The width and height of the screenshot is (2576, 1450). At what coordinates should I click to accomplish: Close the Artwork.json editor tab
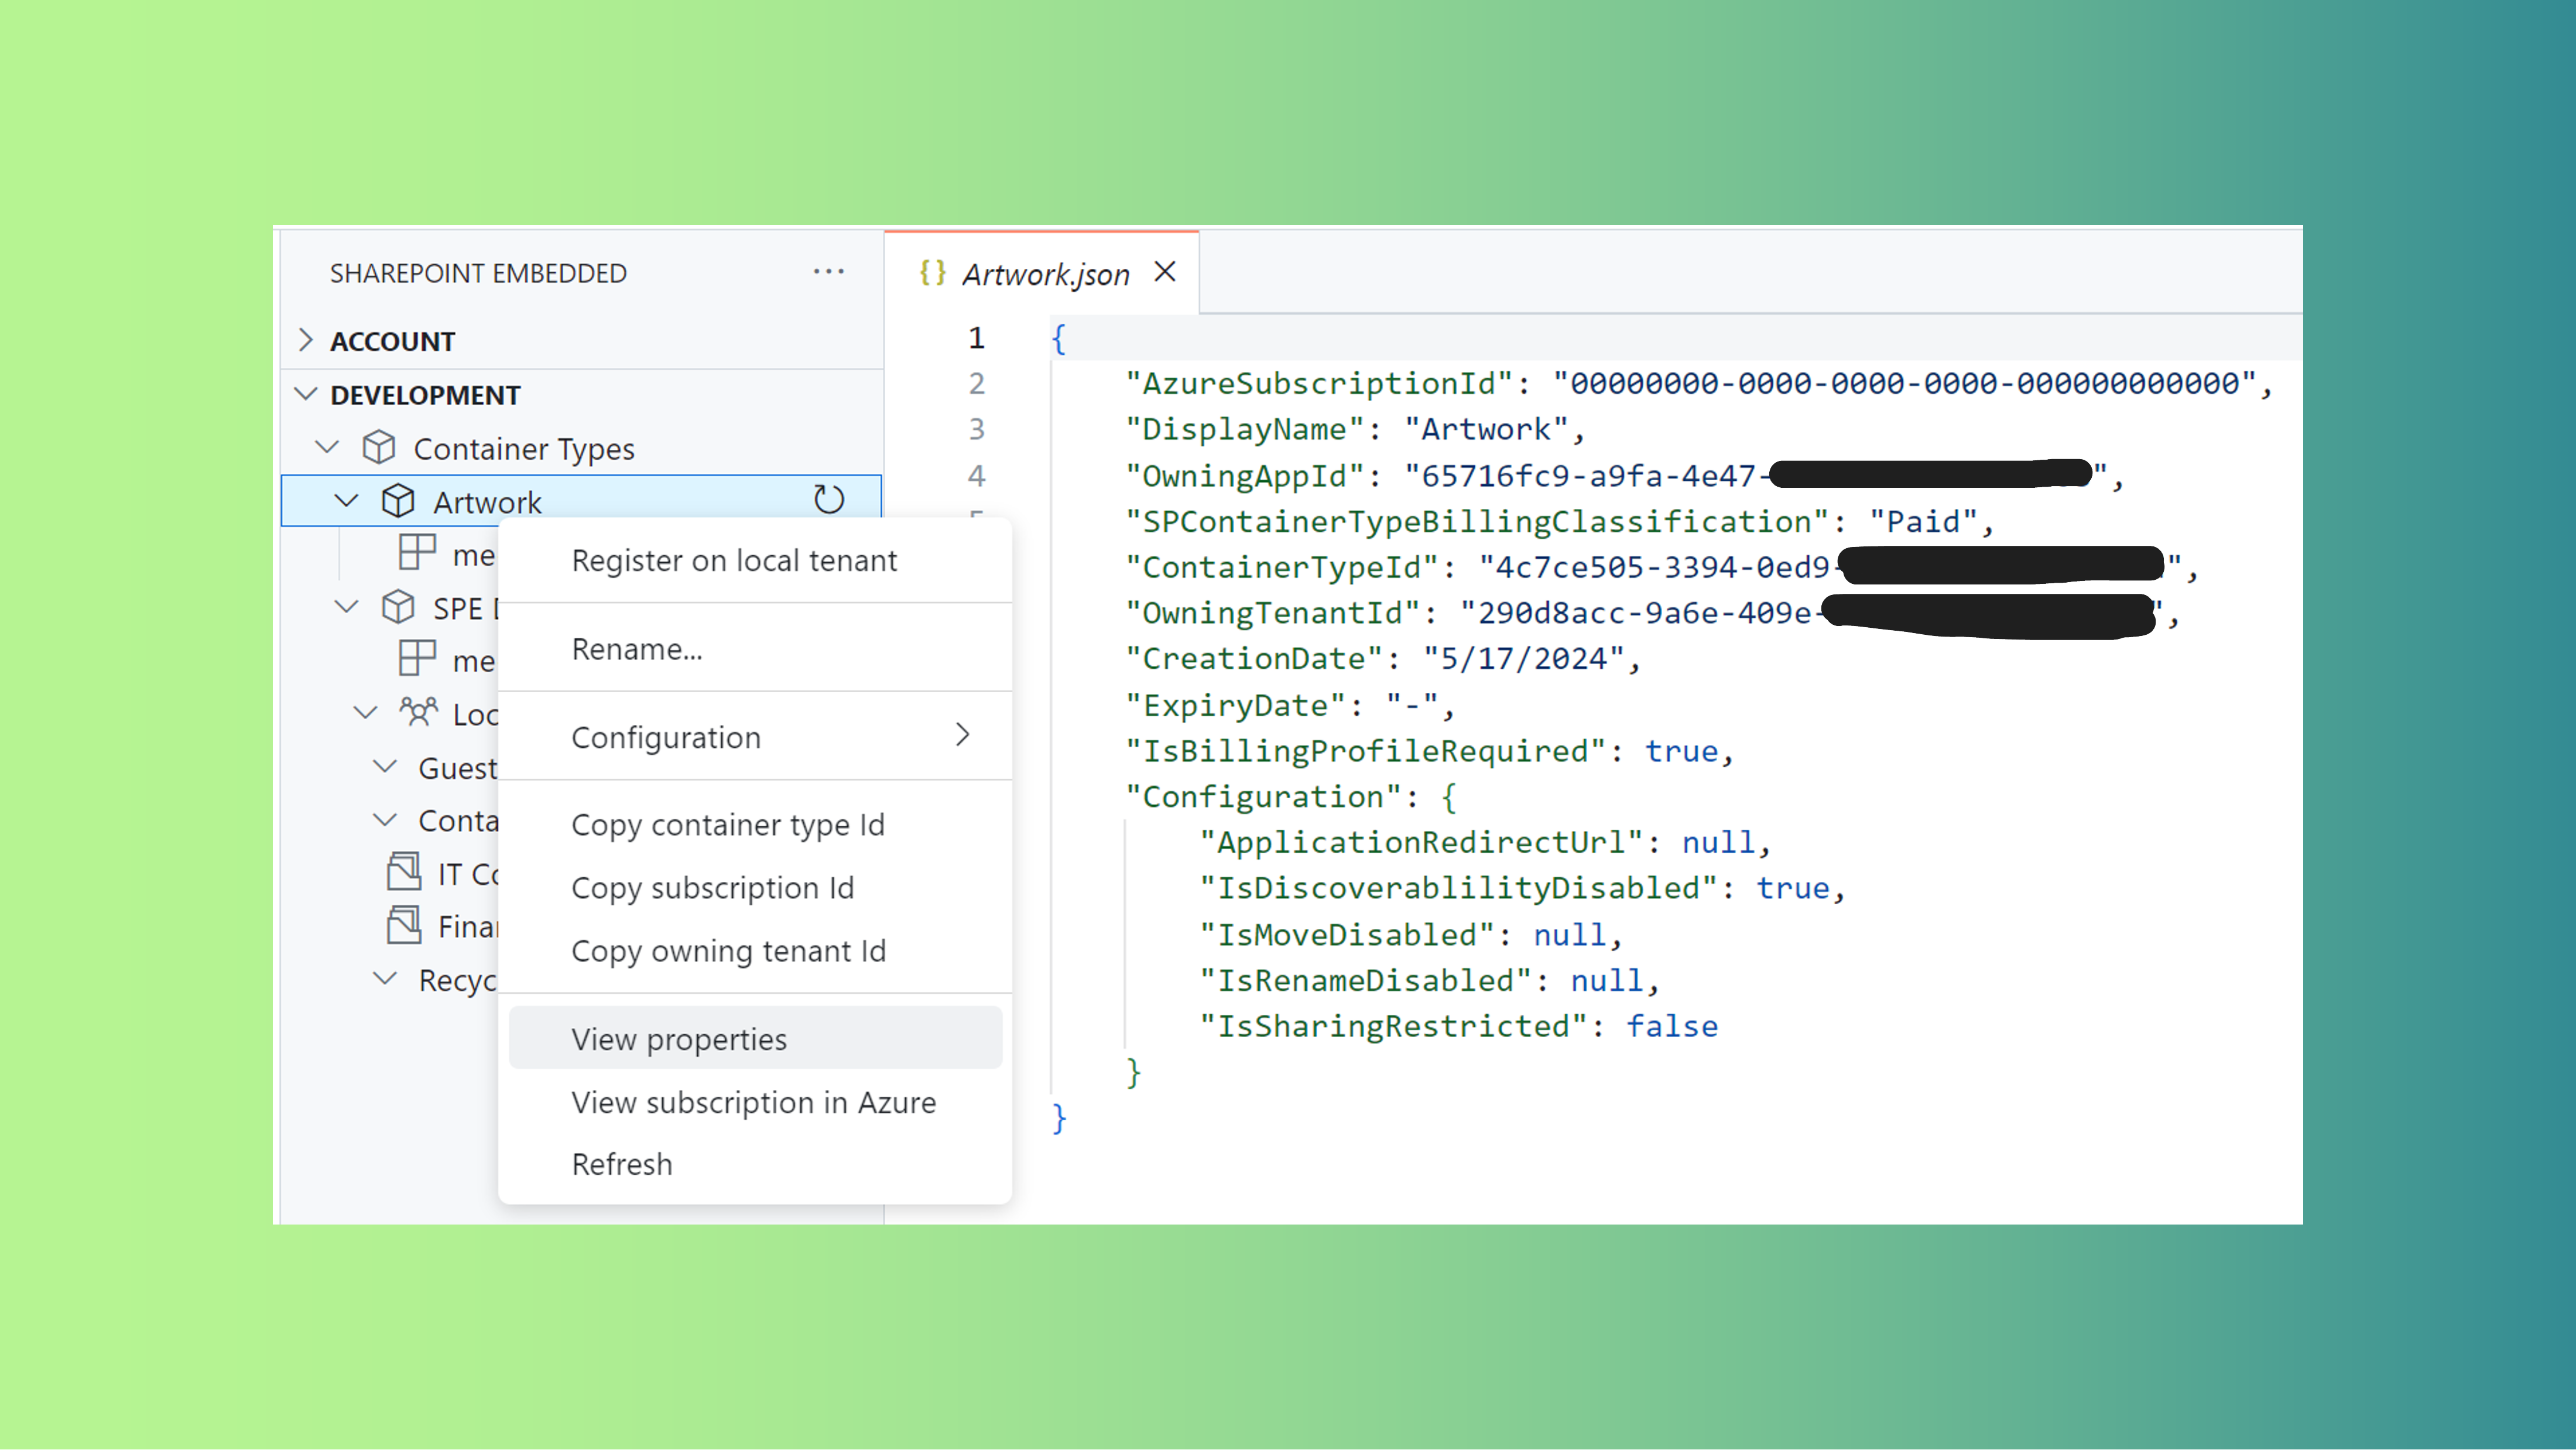1165,271
